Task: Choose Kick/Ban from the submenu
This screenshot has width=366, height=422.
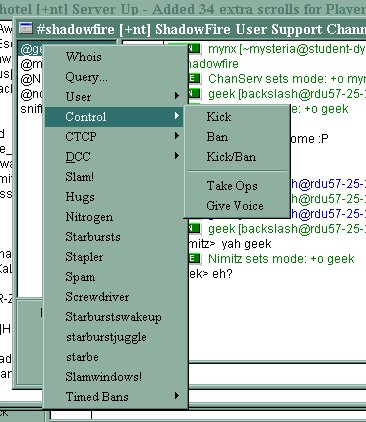Action: pyautogui.click(x=237, y=157)
